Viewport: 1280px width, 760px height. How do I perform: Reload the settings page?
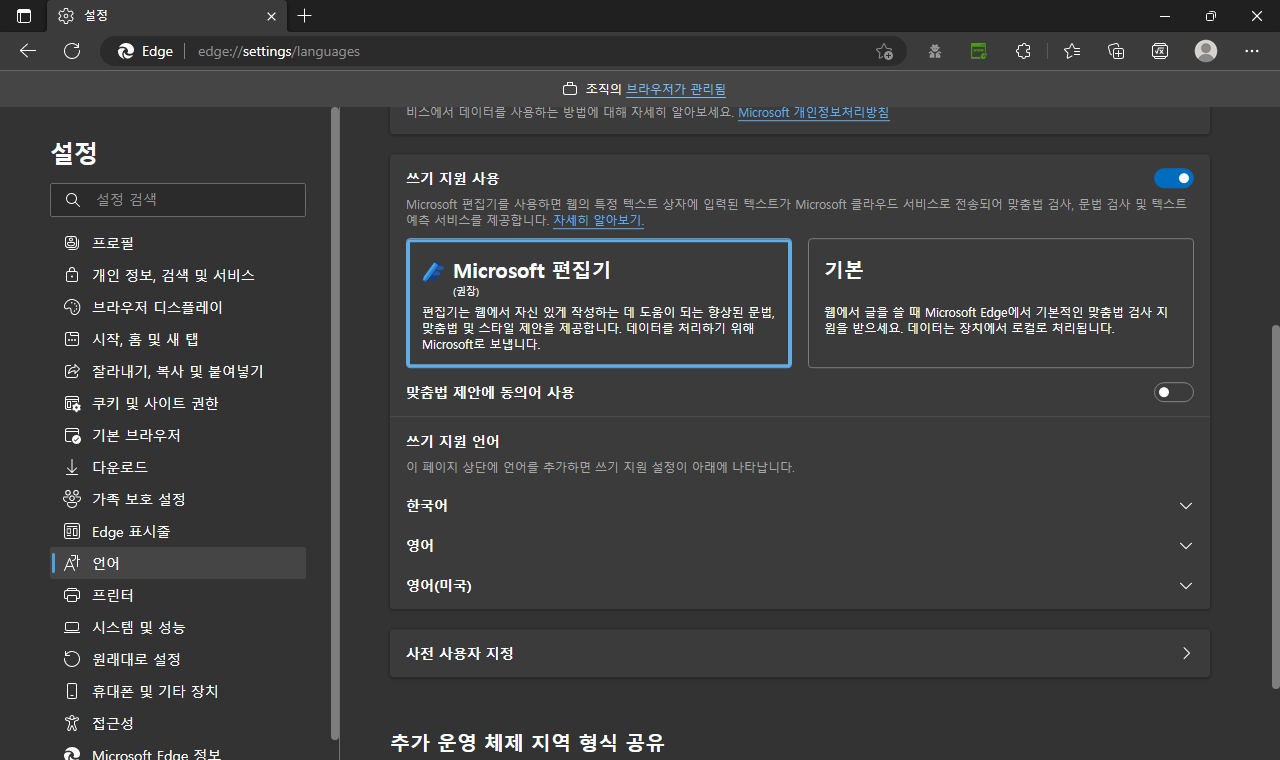click(x=72, y=51)
